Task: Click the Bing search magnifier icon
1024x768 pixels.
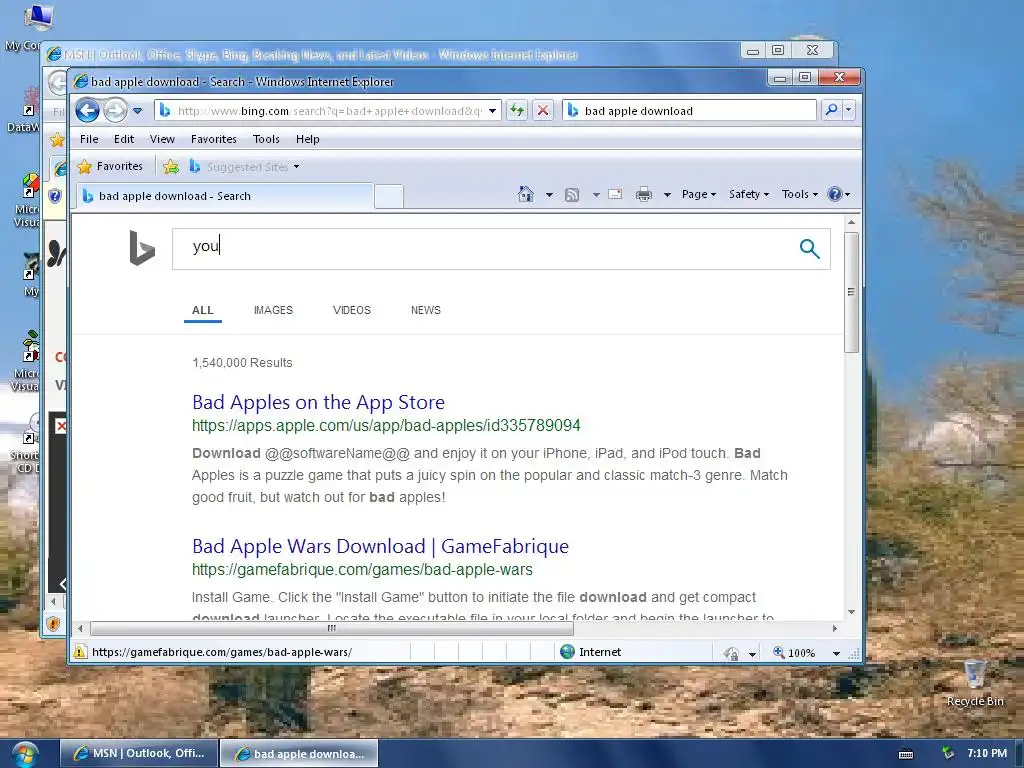Action: tap(809, 248)
